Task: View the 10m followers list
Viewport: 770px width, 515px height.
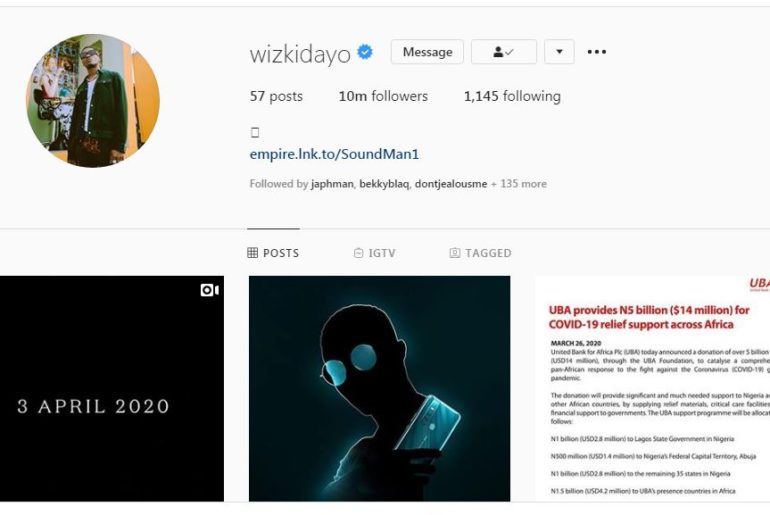Action: [x=383, y=96]
